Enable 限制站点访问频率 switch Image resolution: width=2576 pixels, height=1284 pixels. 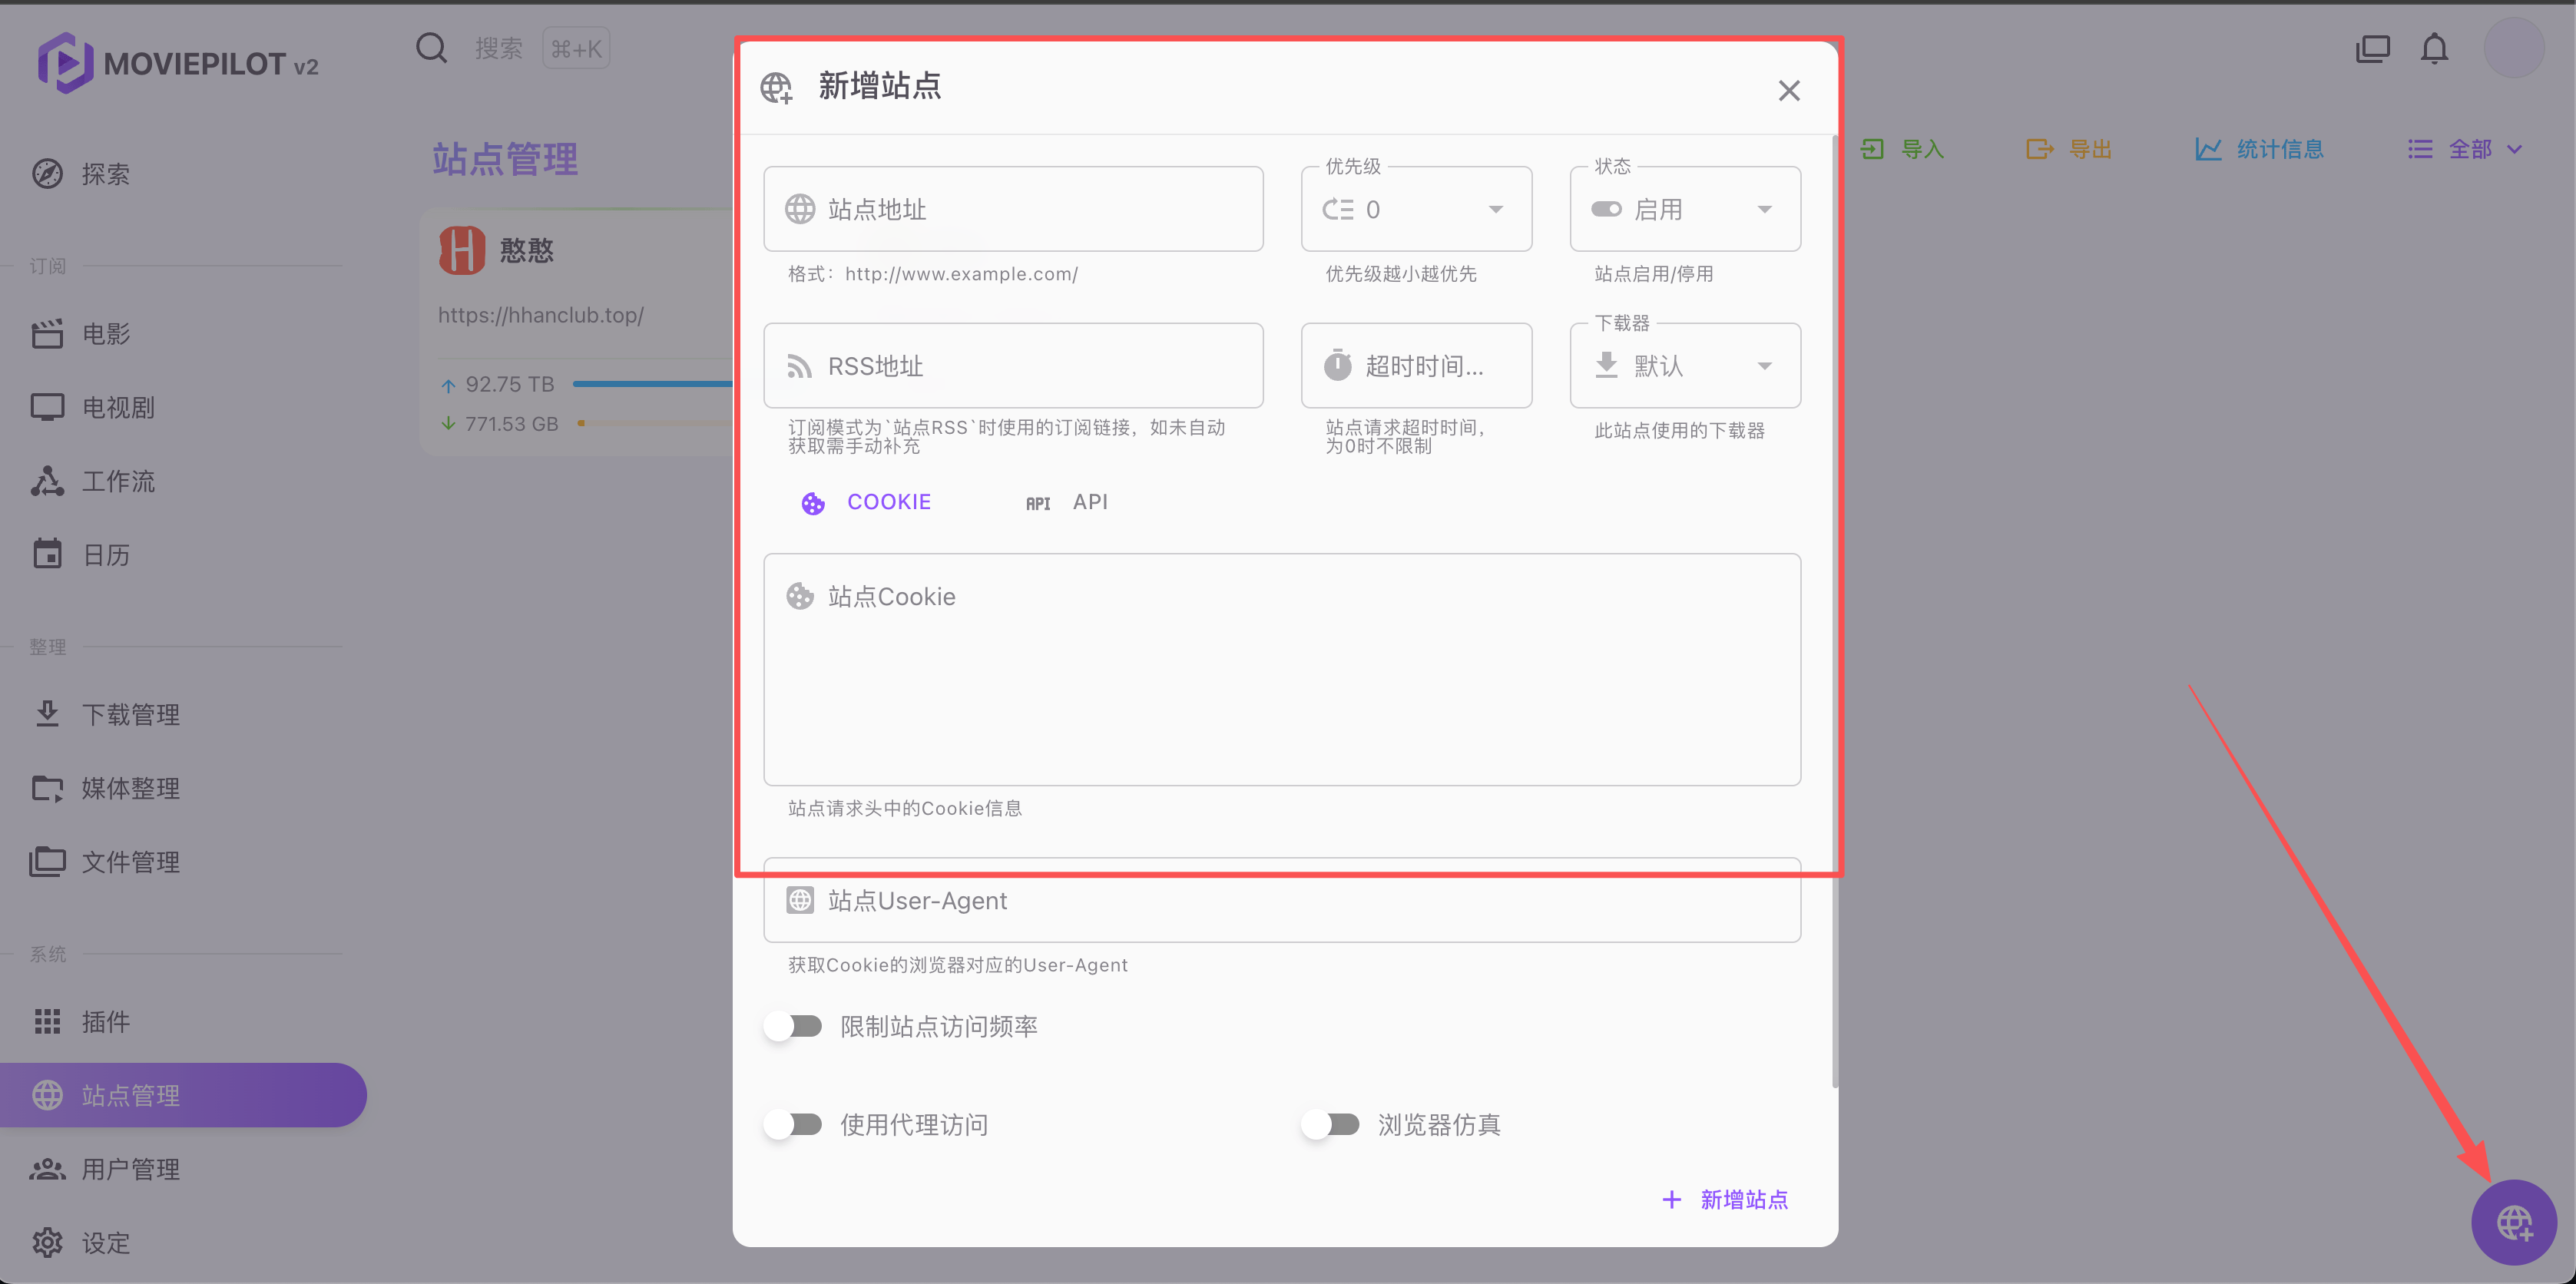click(x=794, y=1026)
